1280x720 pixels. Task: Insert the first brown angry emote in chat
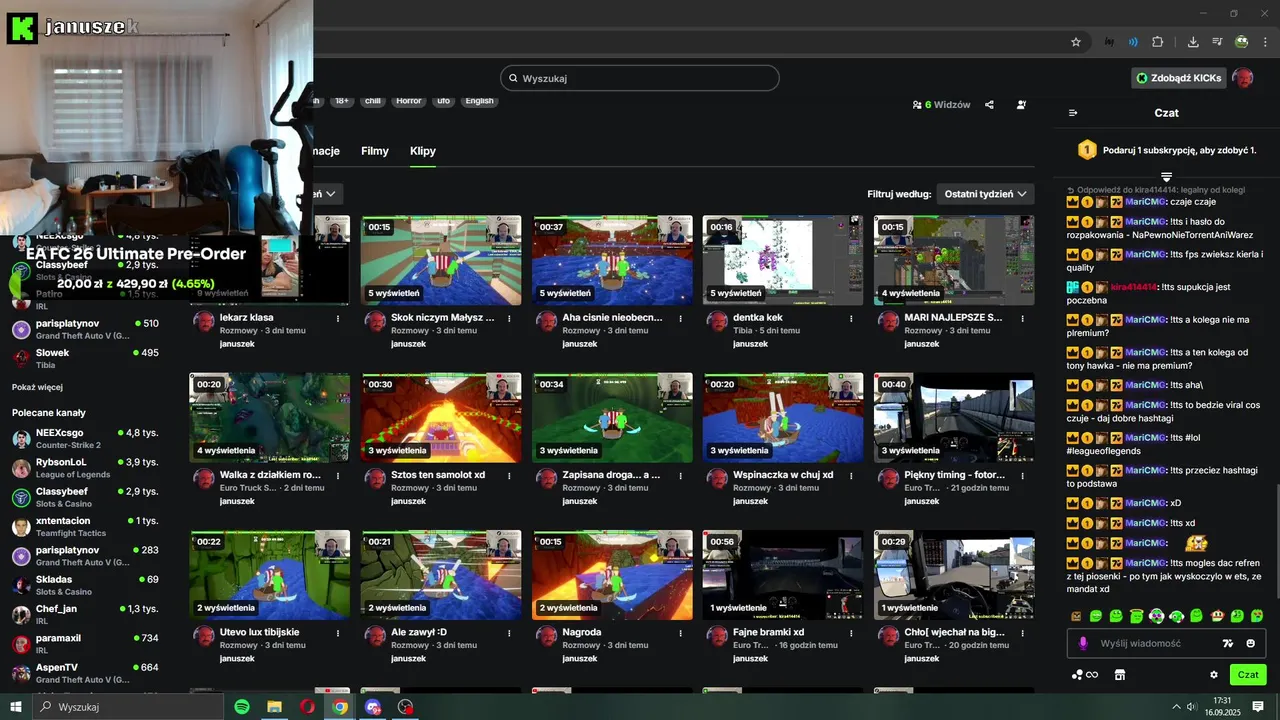(1076, 616)
